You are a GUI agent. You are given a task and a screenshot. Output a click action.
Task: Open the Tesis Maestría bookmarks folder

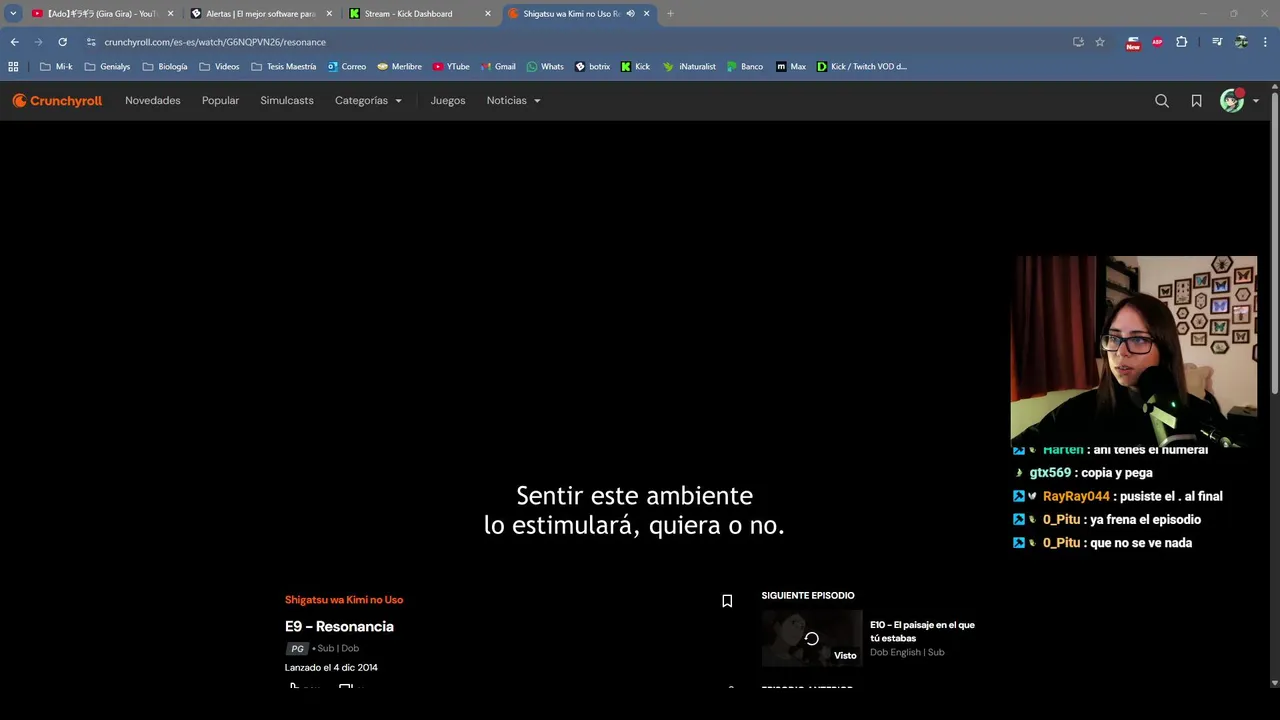(x=283, y=67)
